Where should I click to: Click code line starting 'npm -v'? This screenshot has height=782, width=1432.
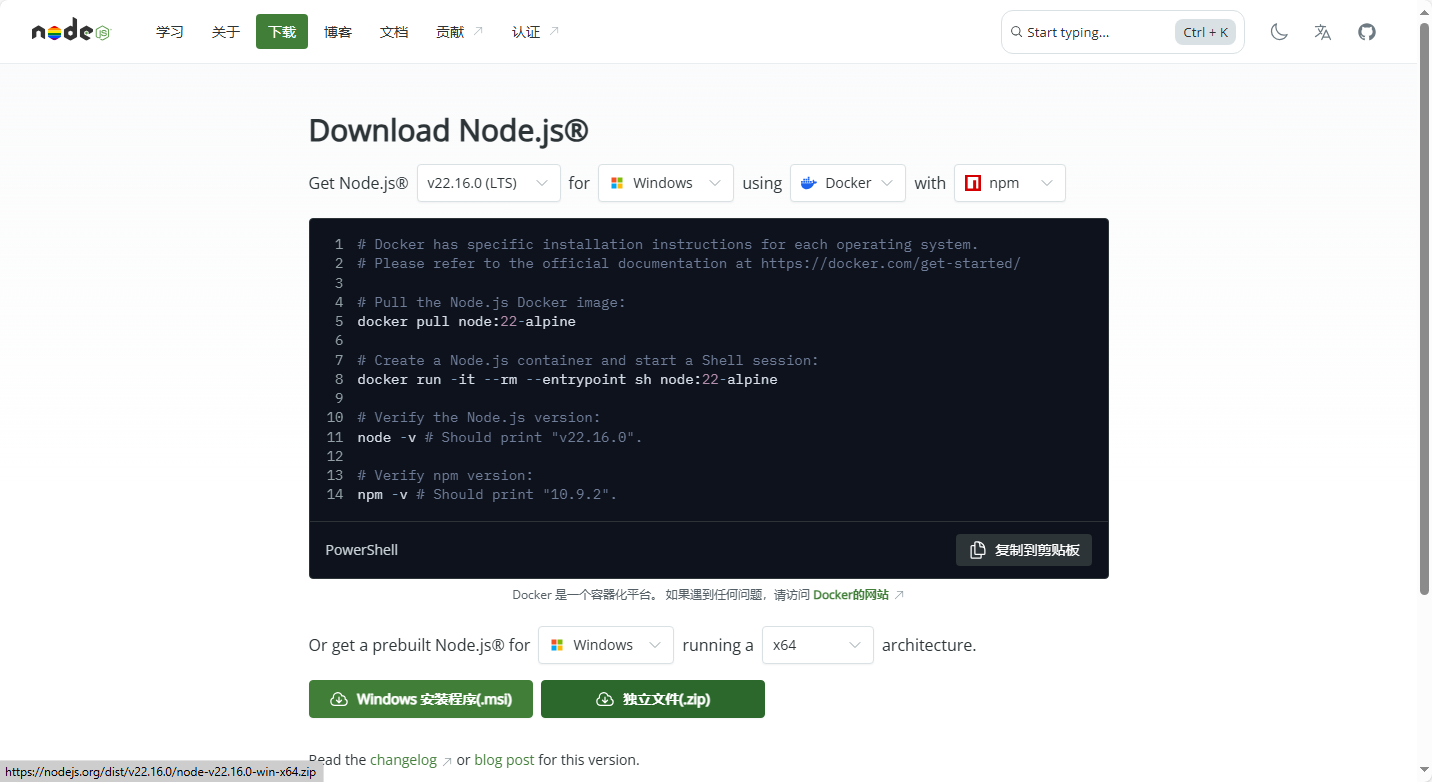click(x=487, y=495)
